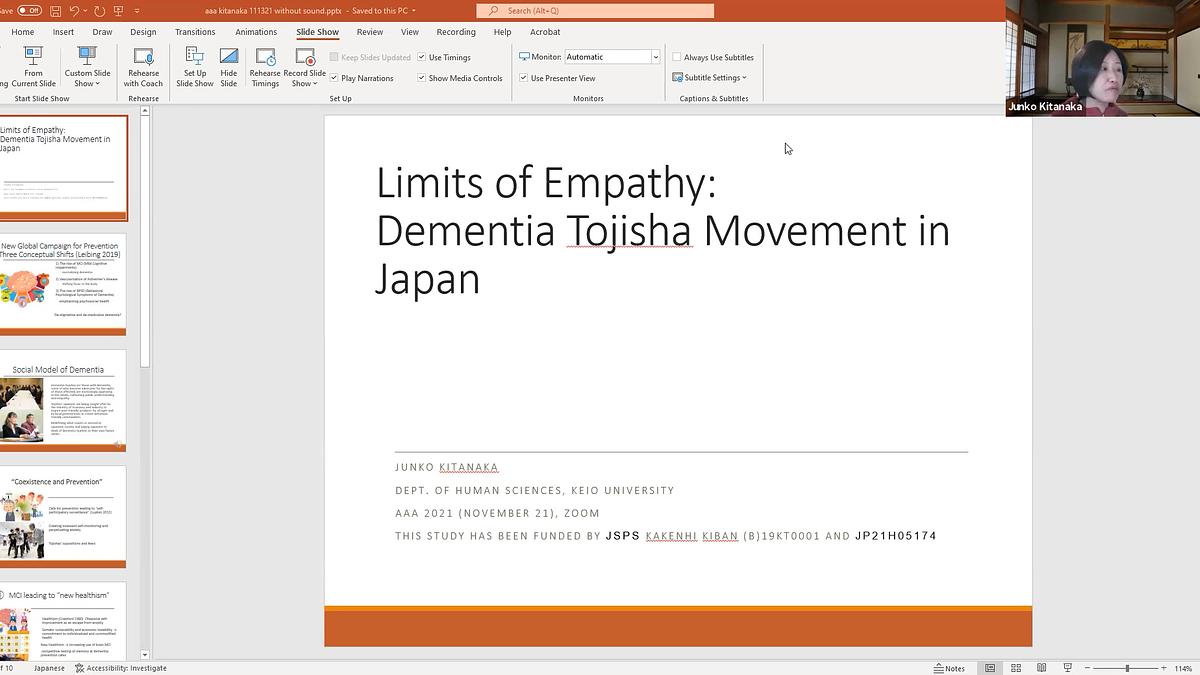Open the Acrobat ribbon tab

click(x=545, y=31)
